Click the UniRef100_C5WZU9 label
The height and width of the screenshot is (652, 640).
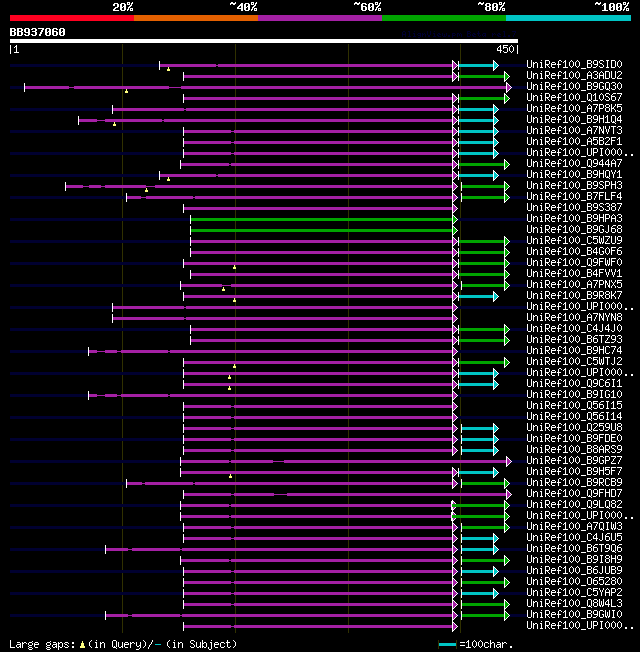click(574, 240)
